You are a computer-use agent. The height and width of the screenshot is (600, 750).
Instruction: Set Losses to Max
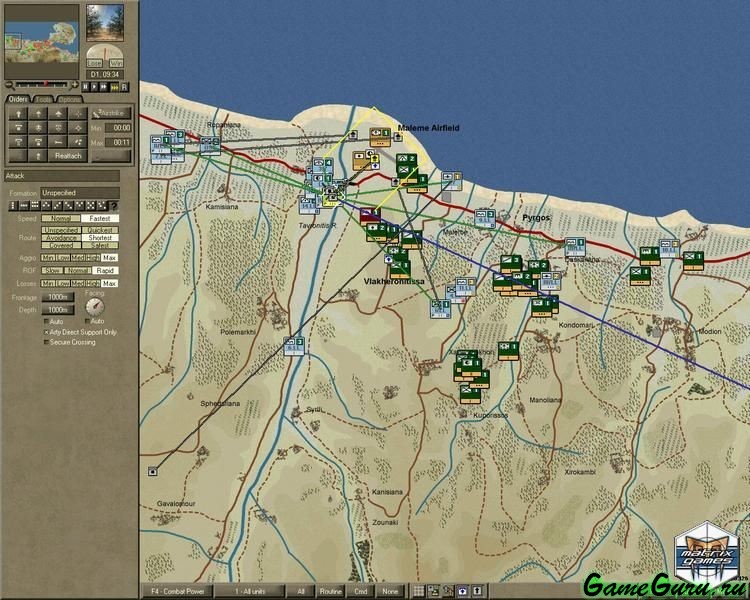coord(110,283)
